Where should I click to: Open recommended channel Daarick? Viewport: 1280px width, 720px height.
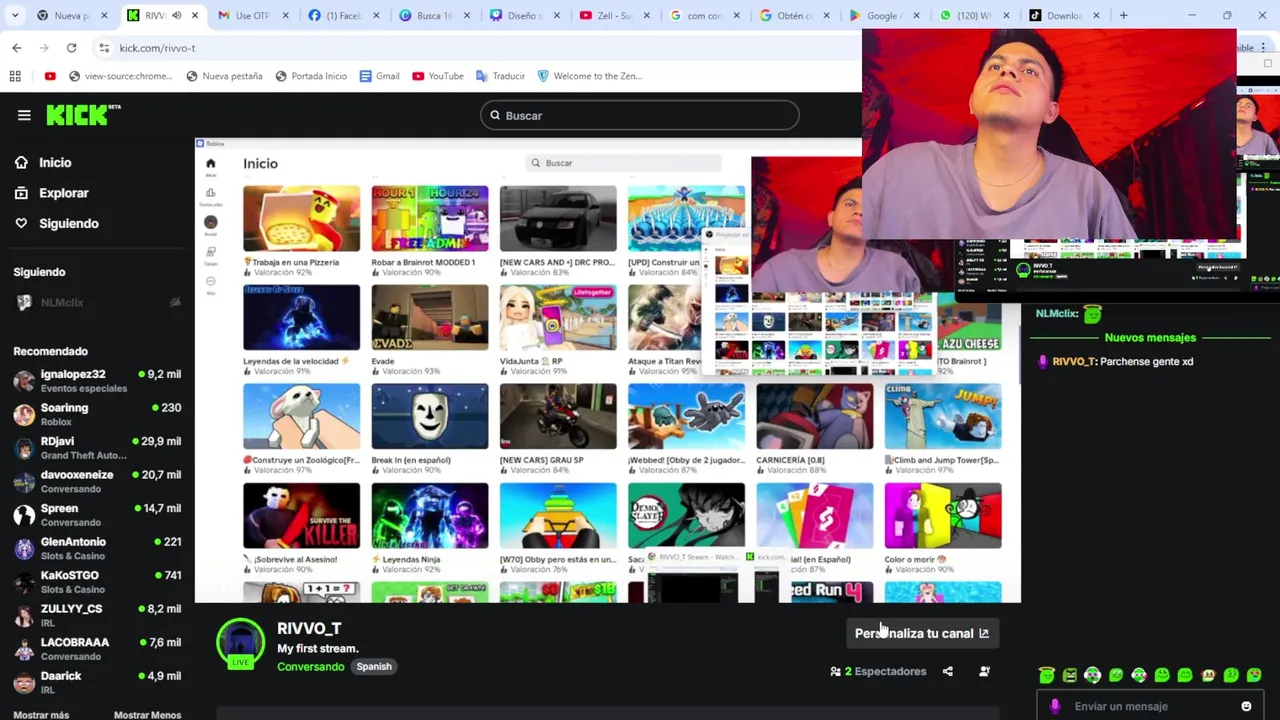(x=97, y=682)
